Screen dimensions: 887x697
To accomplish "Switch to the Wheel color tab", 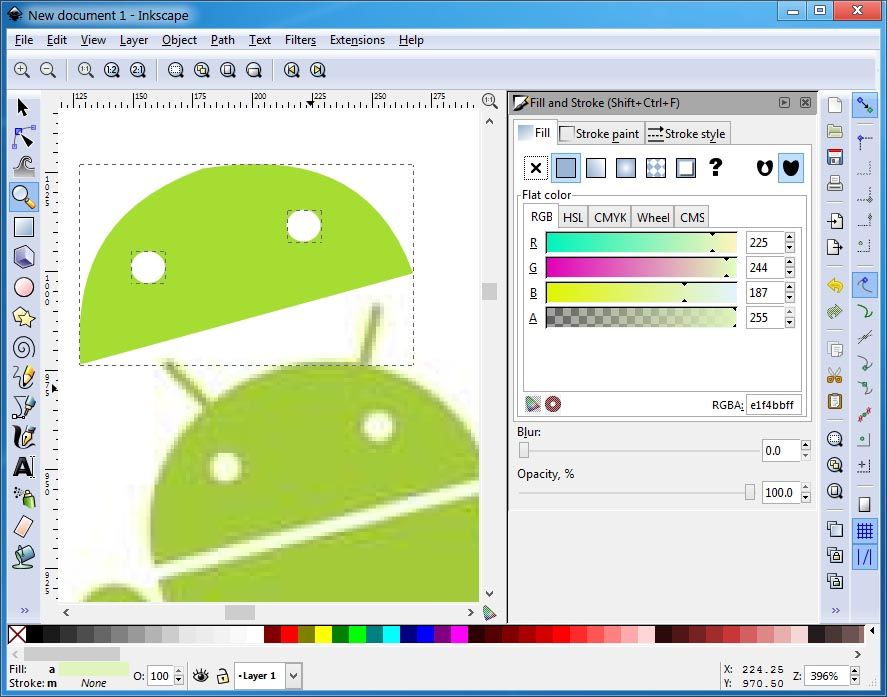I will [653, 217].
